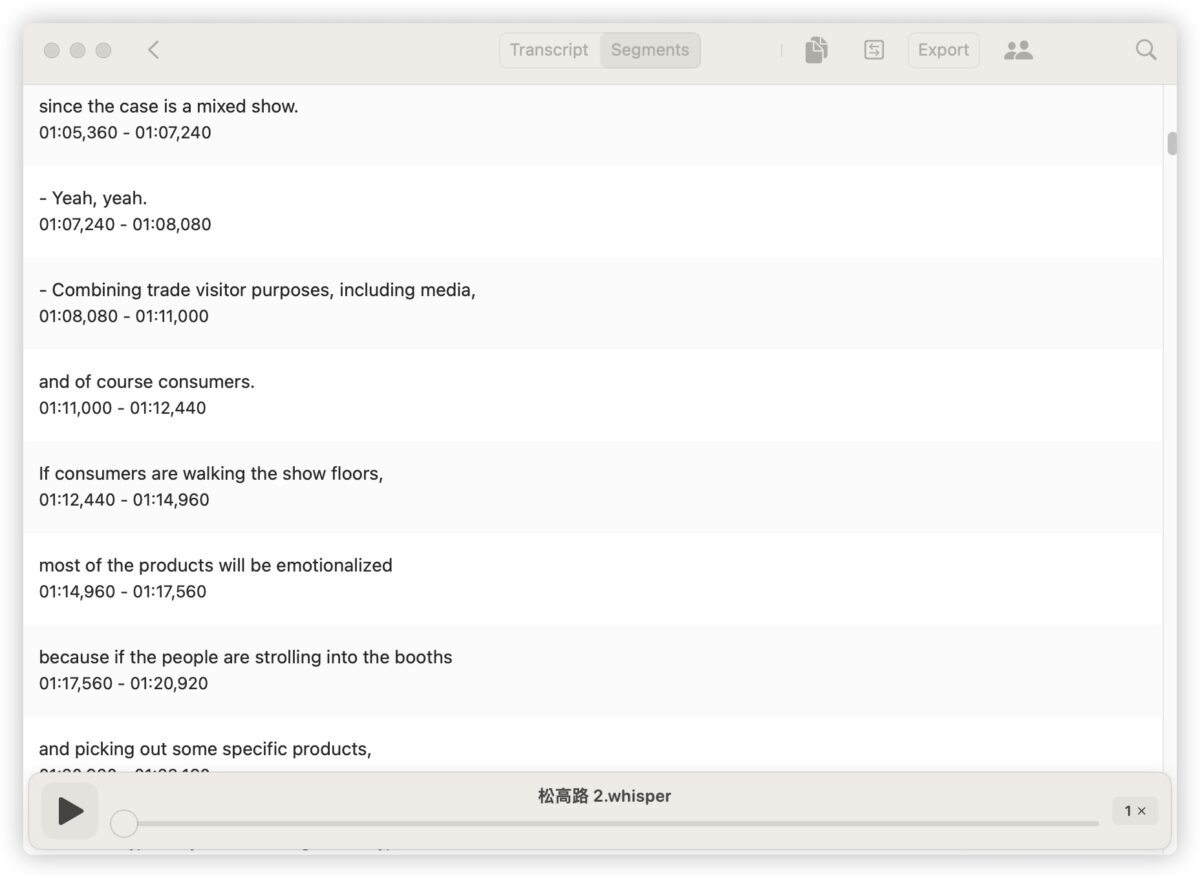The image size is (1200, 878).
Task: Switch to the Transcript tab
Action: (x=549, y=50)
